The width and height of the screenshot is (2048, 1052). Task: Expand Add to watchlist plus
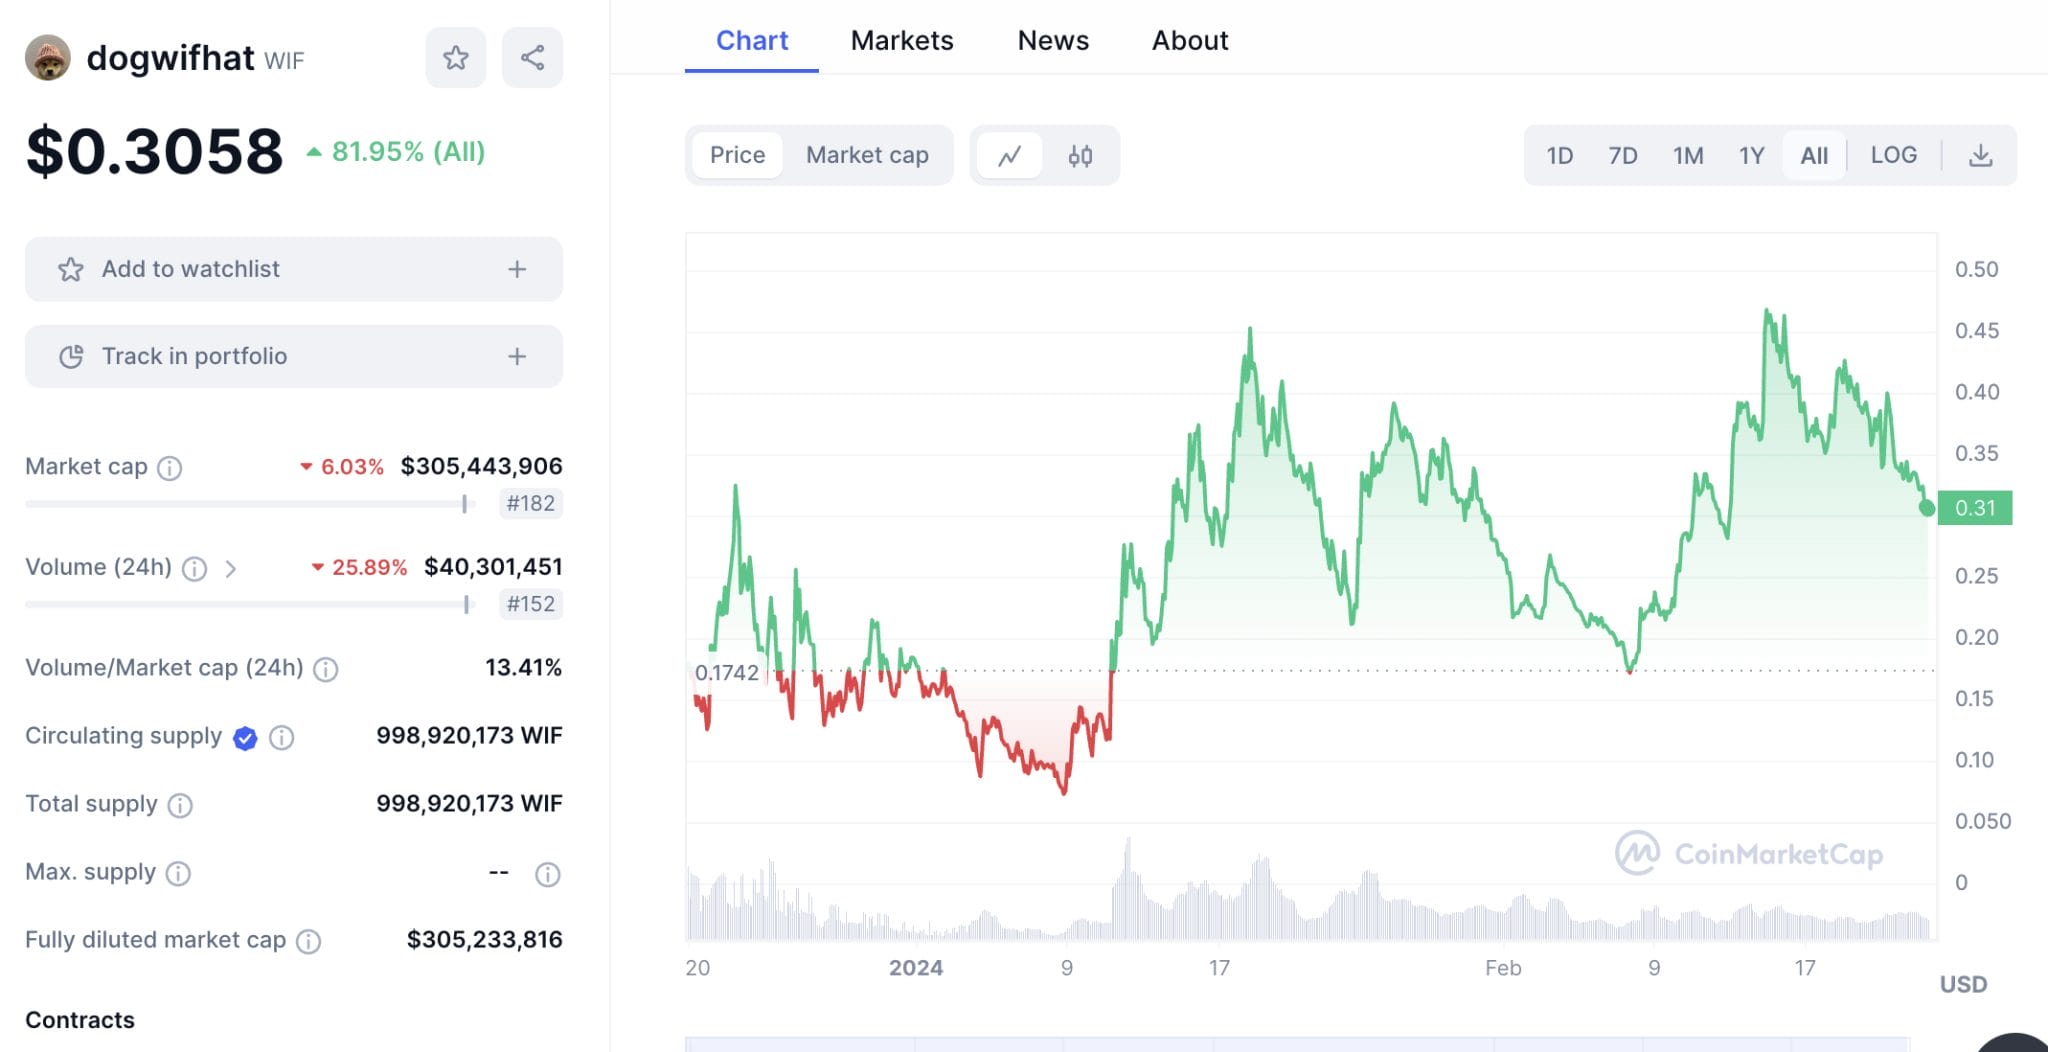click(x=517, y=269)
